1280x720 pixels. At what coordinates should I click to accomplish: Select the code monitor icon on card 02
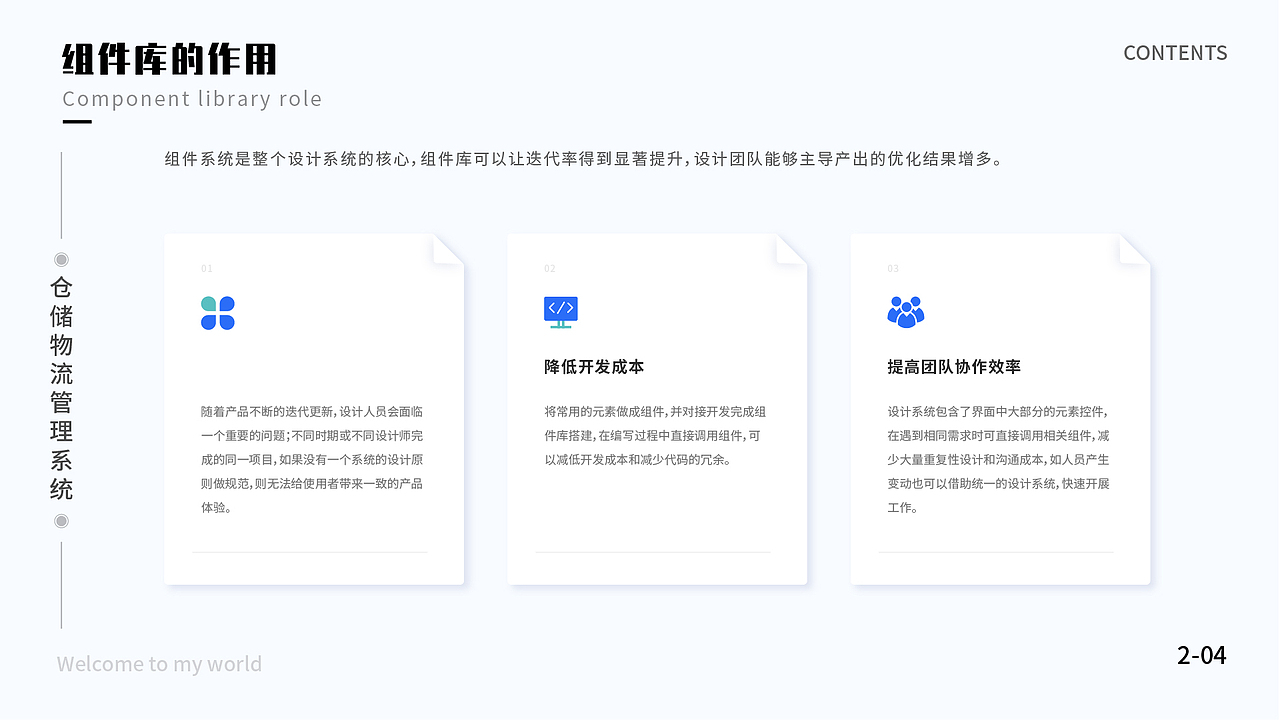(x=561, y=311)
